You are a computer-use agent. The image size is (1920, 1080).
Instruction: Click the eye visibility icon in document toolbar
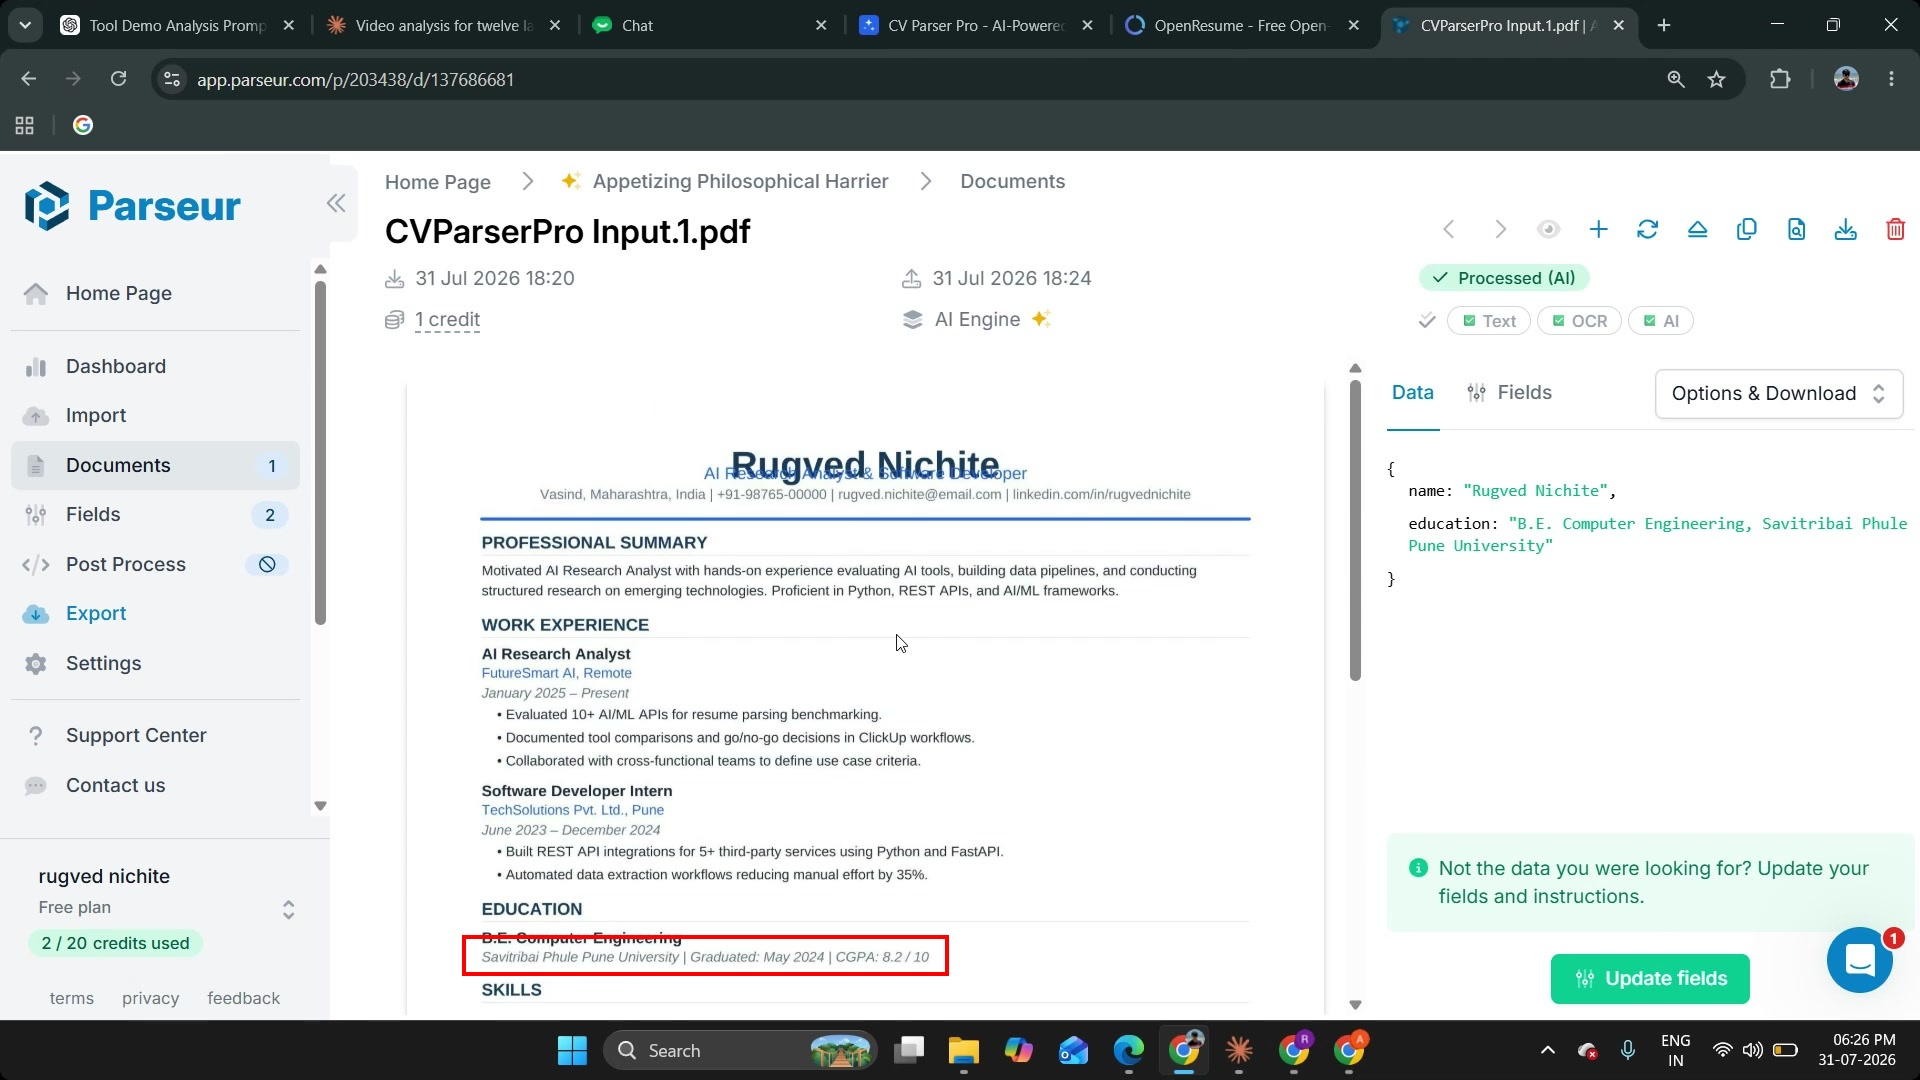(x=1548, y=230)
